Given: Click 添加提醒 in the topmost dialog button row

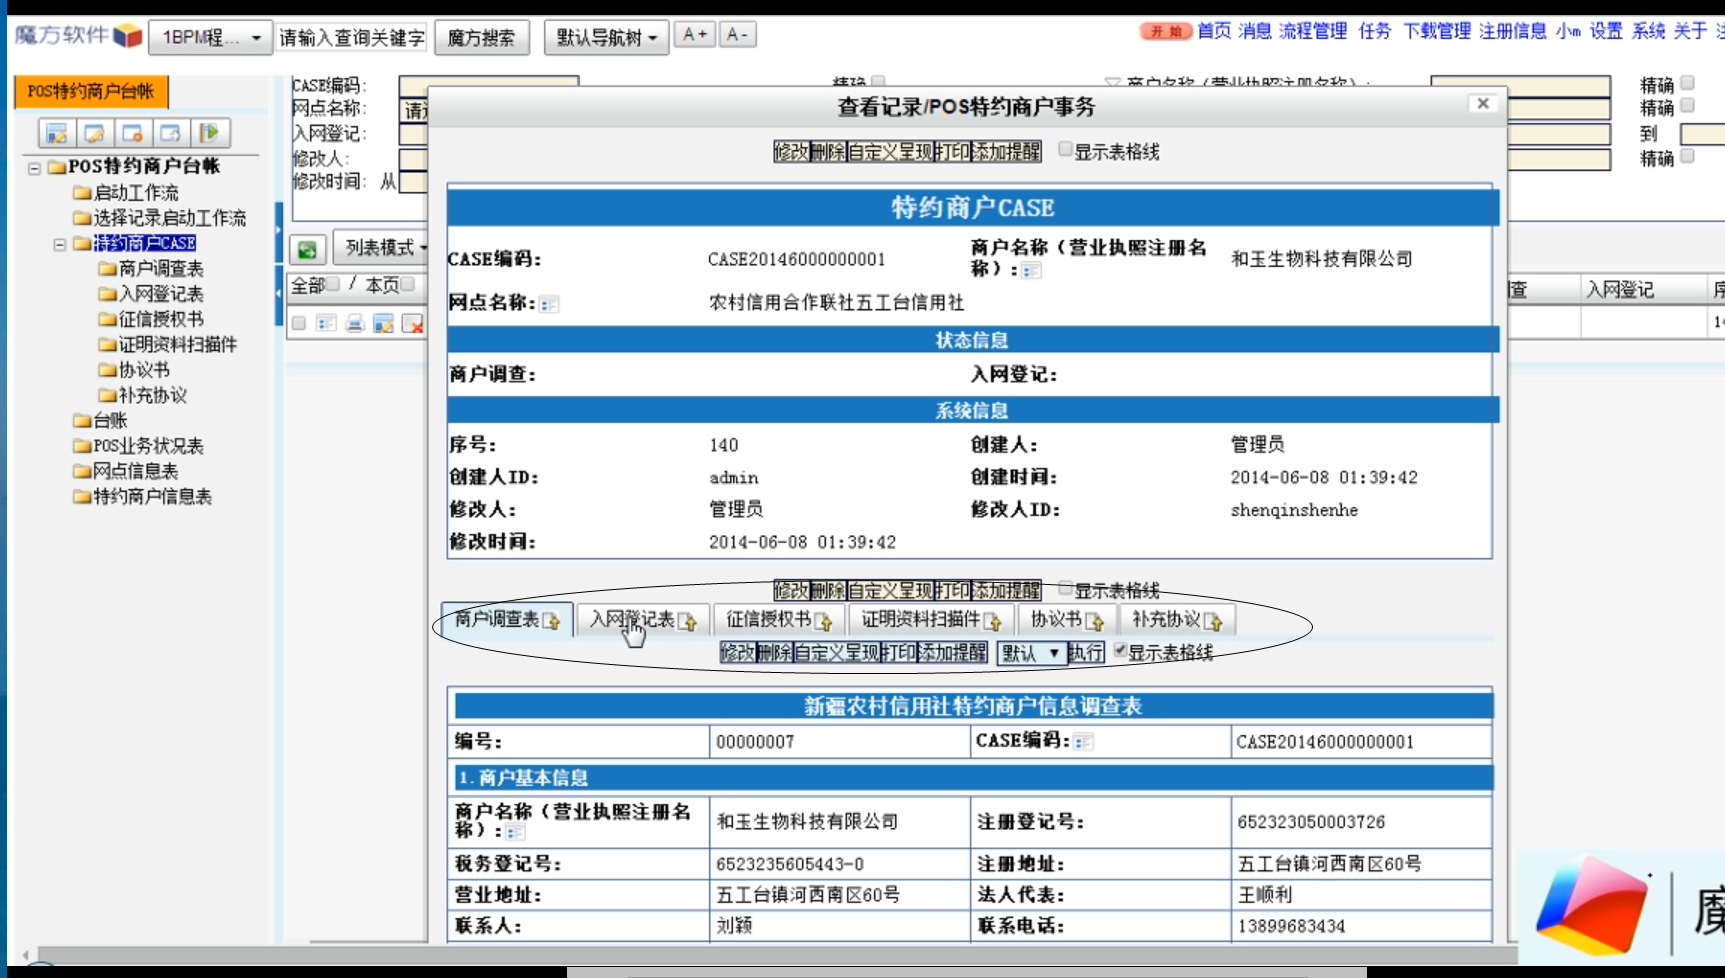Looking at the screenshot, I should pyautogui.click(x=1007, y=152).
